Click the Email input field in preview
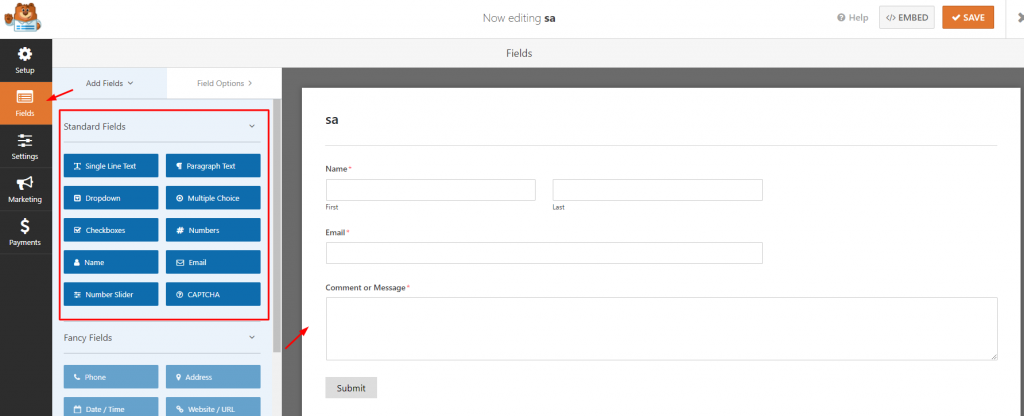Screen dimensions: 1024x416 tap(544, 253)
